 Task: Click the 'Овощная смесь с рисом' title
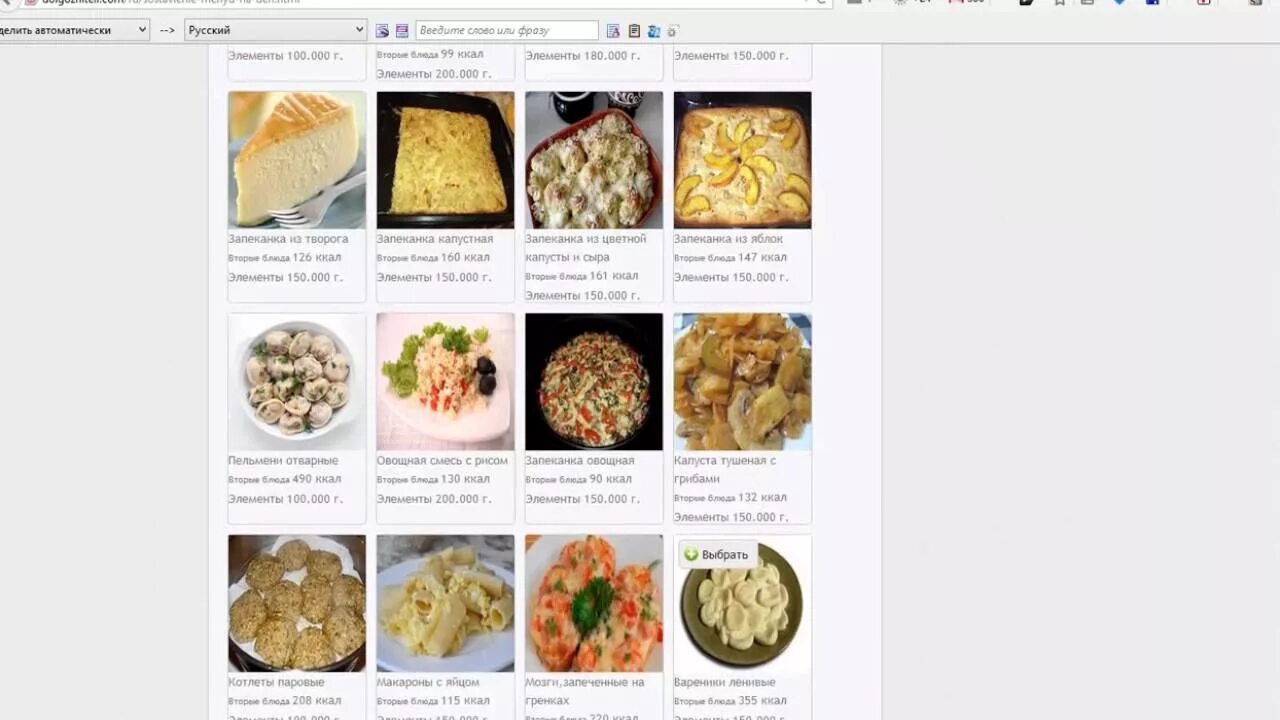coord(442,461)
